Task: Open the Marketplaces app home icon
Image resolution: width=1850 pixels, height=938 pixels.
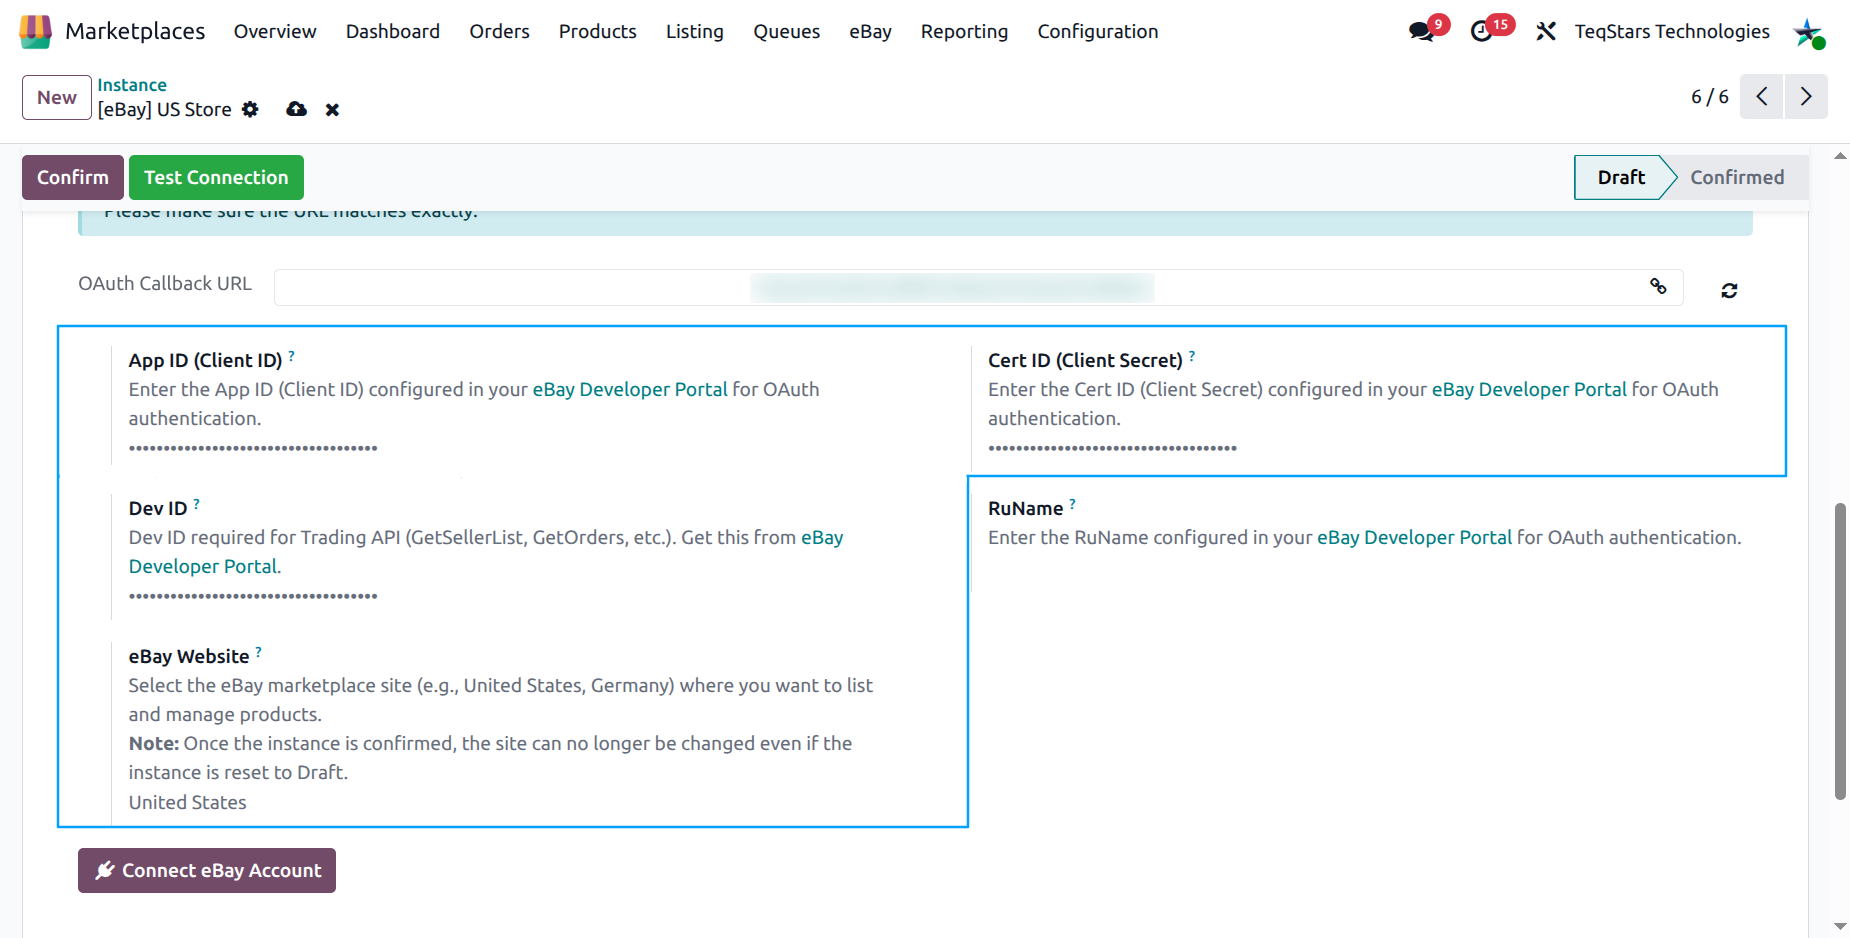Action: click(x=35, y=32)
